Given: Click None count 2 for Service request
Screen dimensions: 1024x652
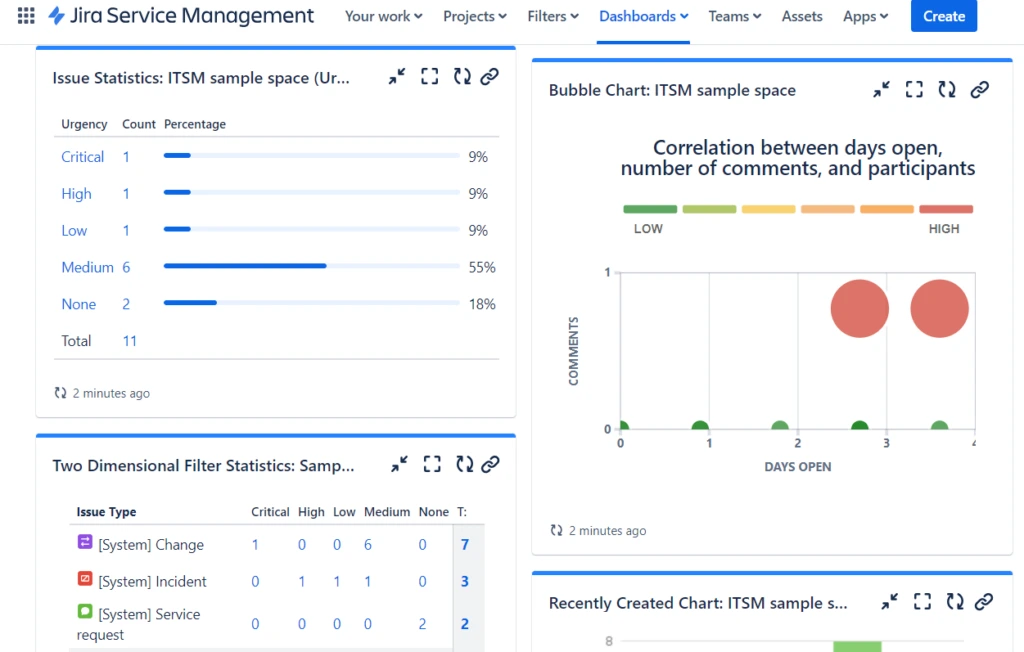Looking at the screenshot, I should pyautogui.click(x=423, y=624).
